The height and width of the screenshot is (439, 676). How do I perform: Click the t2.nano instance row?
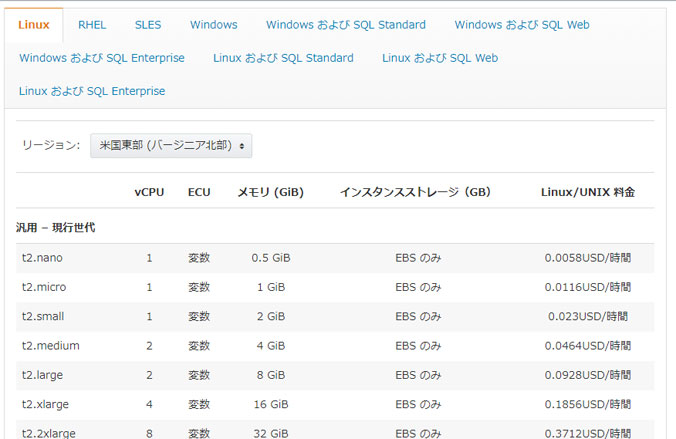[335, 258]
